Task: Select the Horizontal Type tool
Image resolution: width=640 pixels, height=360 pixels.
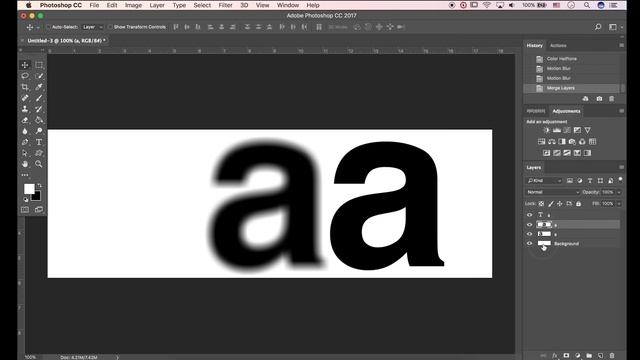Action: click(39, 142)
